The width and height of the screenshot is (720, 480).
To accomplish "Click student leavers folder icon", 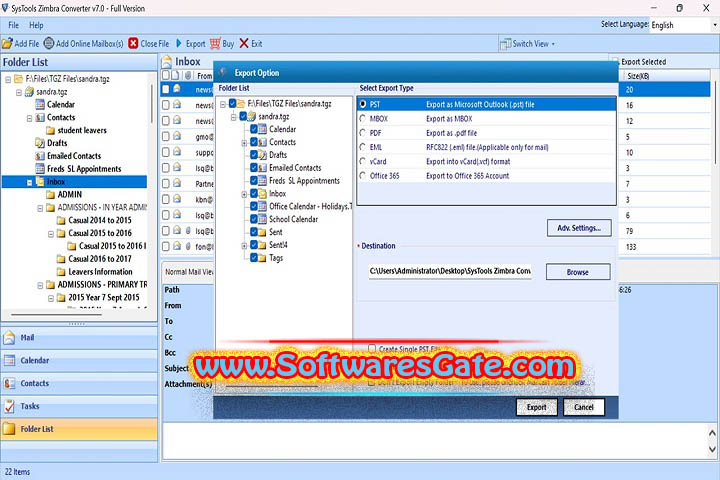I will tap(51, 130).
